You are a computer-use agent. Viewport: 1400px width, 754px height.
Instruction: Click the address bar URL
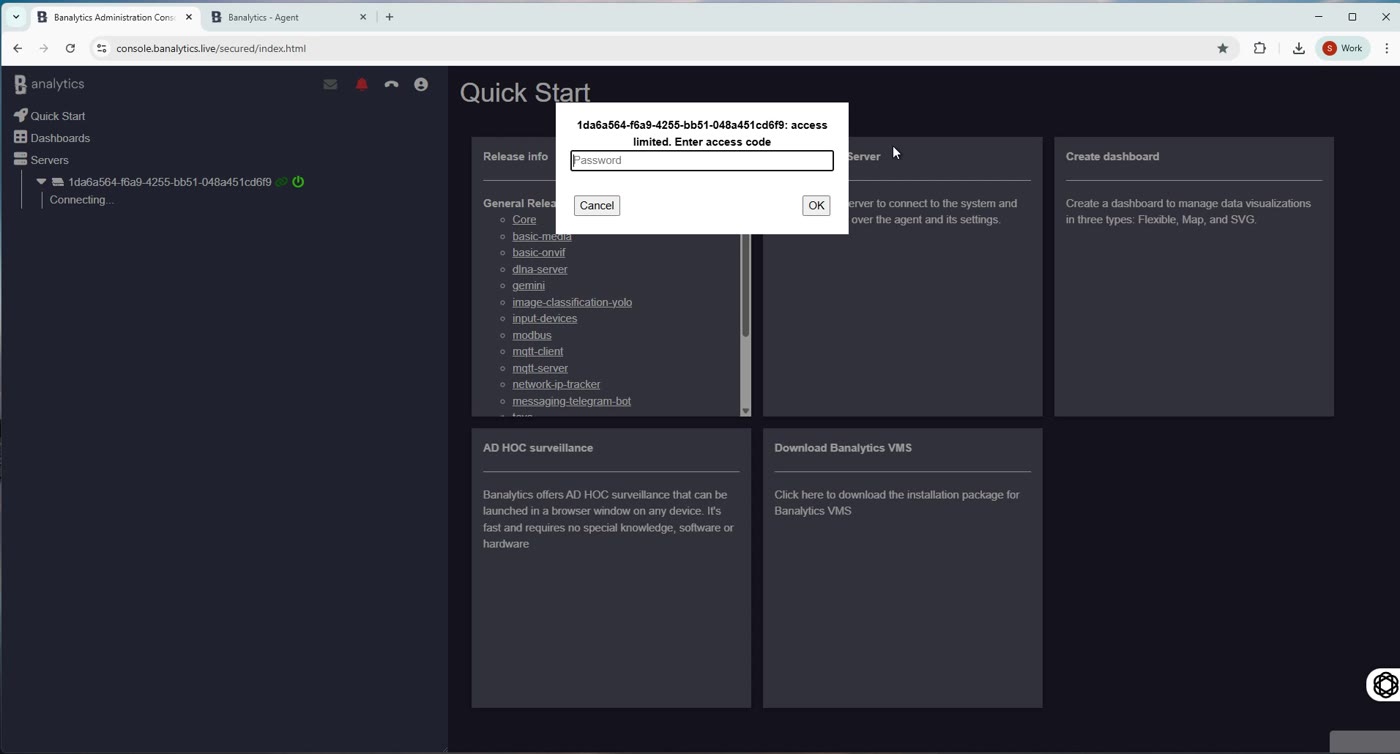[x=211, y=48]
